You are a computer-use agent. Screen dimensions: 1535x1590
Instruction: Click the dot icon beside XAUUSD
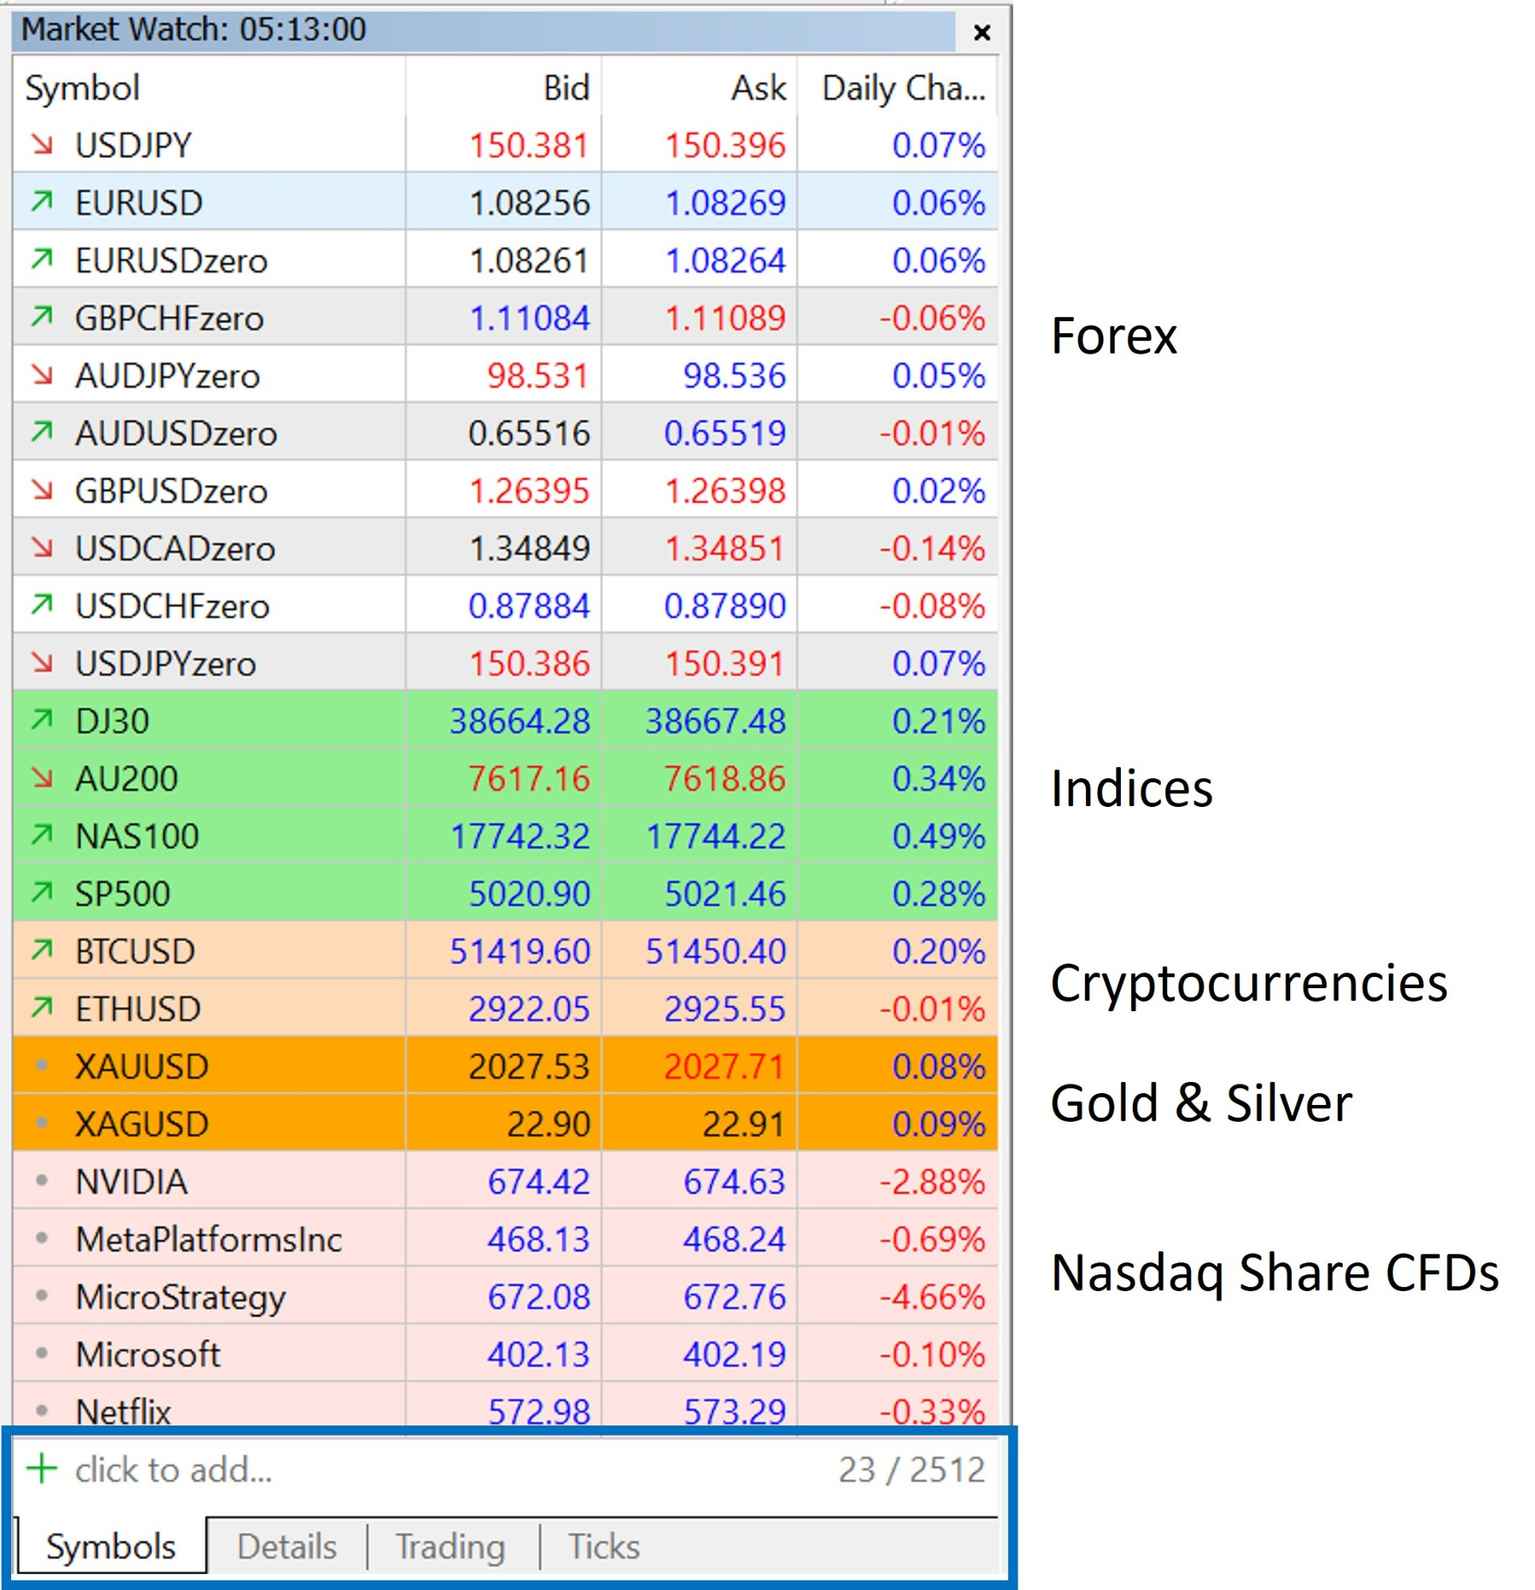[42, 1066]
